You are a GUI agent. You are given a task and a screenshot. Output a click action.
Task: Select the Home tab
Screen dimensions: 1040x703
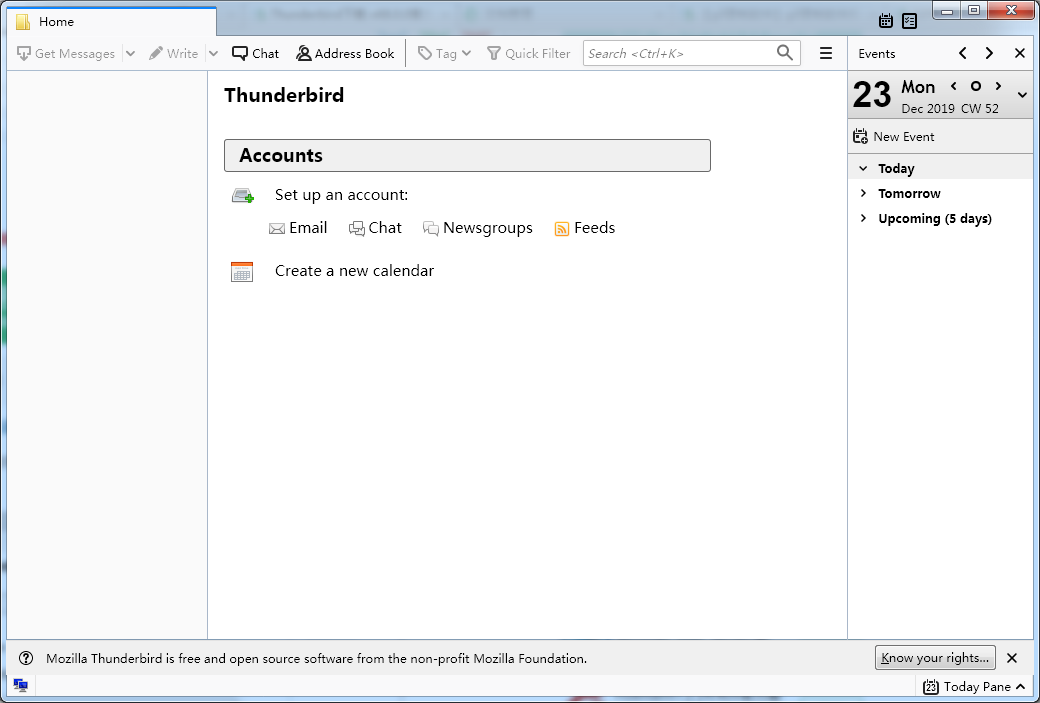[111, 22]
